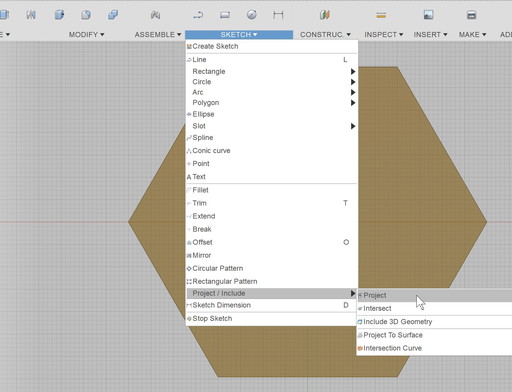
Task: Expand the Slot submenu arrow
Action: 353,126
